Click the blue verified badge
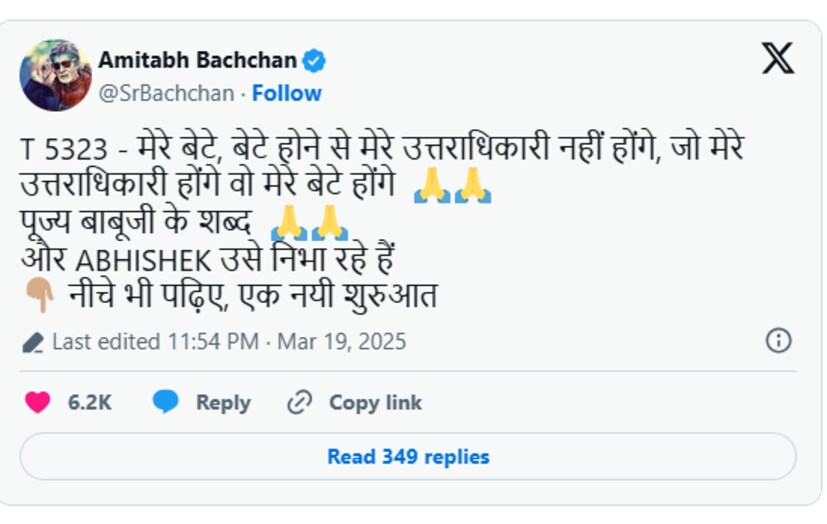Screen dimensions: 827x524 tap(314, 61)
